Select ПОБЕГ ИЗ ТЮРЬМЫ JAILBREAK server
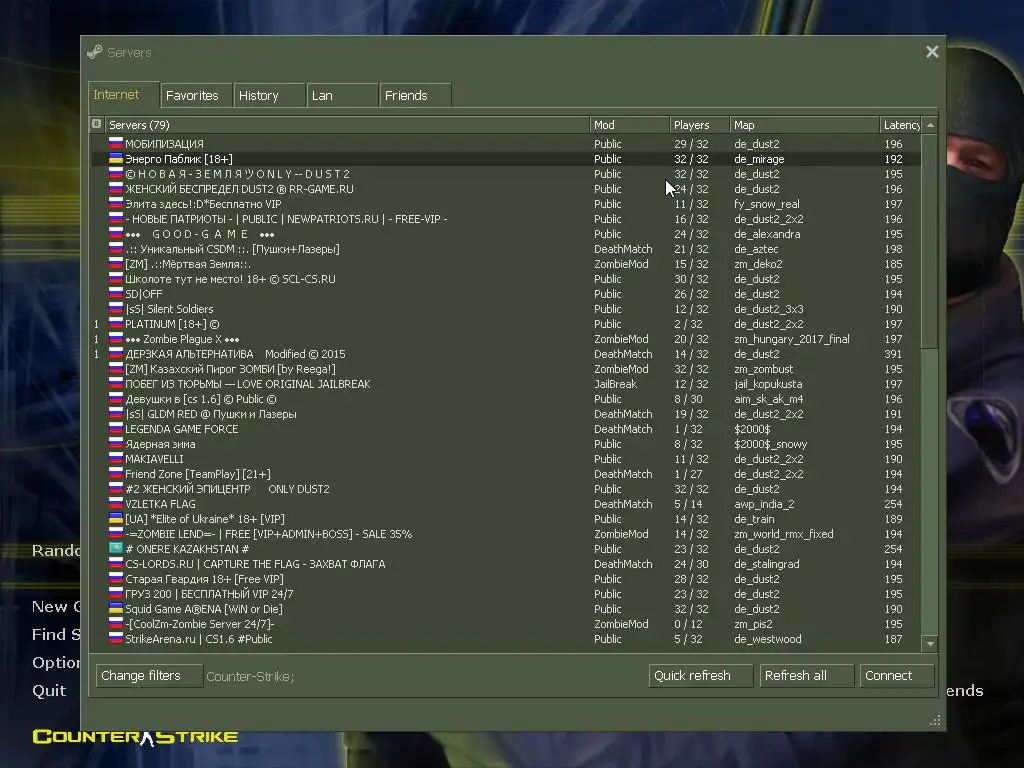This screenshot has width=1024, height=768. pos(505,384)
